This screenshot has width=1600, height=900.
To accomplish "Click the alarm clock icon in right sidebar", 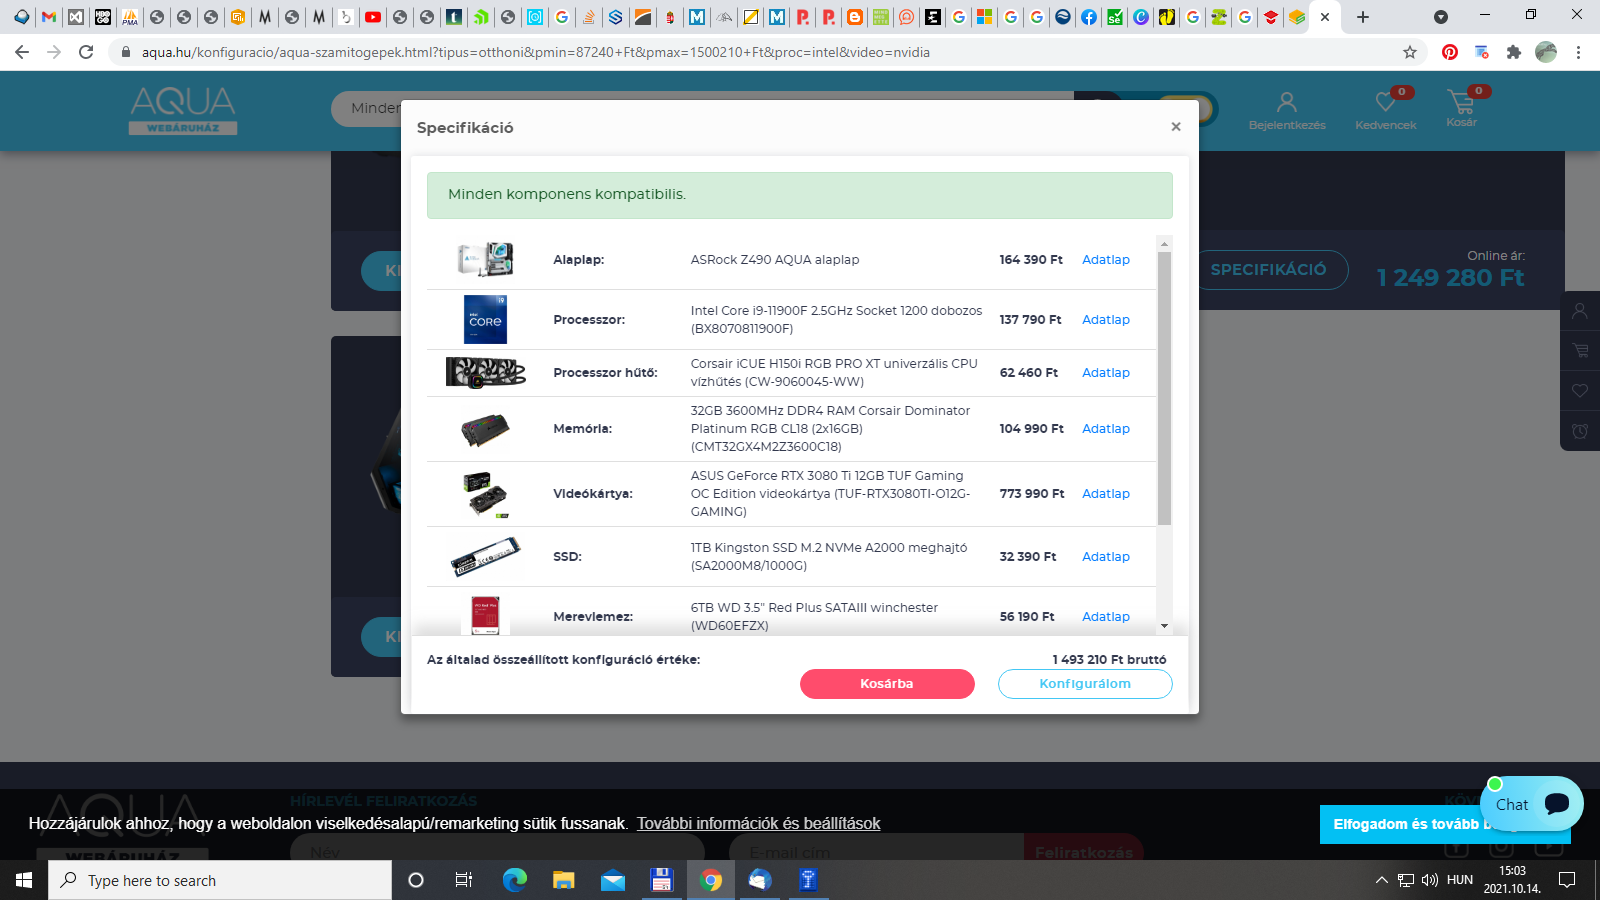I will (x=1580, y=431).
